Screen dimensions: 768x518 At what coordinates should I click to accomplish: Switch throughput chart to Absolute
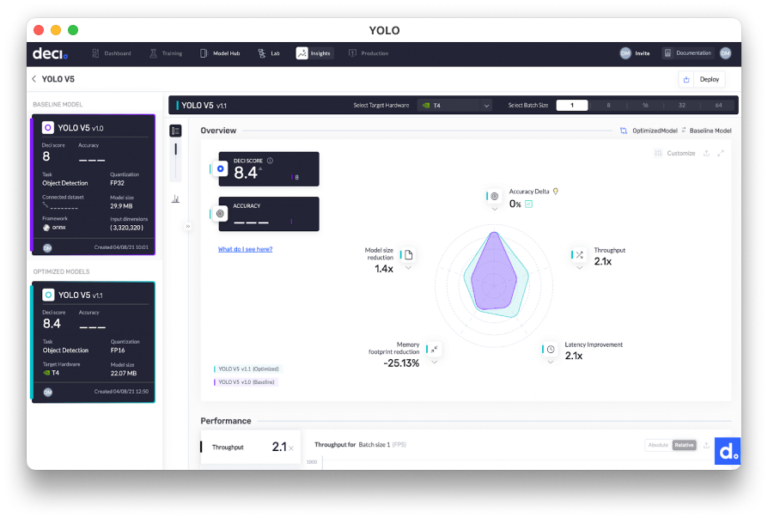(x=658, y=445)
